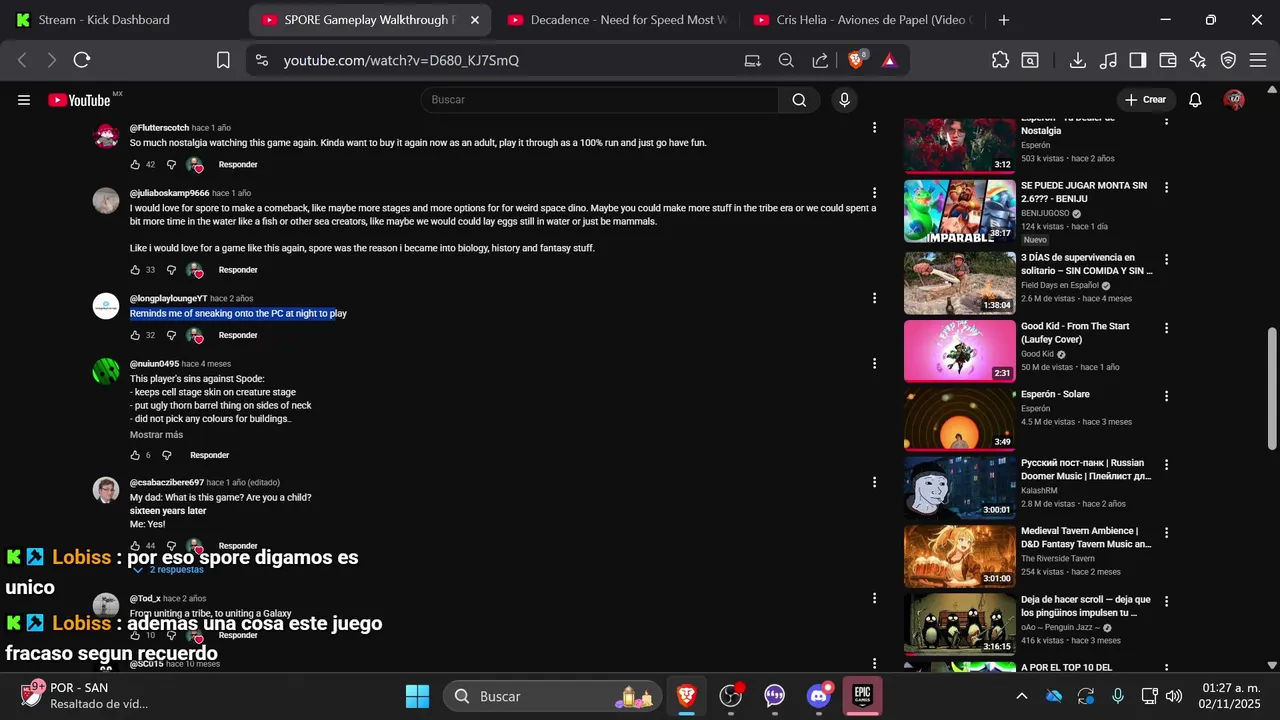Open '3 DÍAS de supervivencia en solitario' thumbnail
This screenshot has width=1280, height=720.
point(960,283)
